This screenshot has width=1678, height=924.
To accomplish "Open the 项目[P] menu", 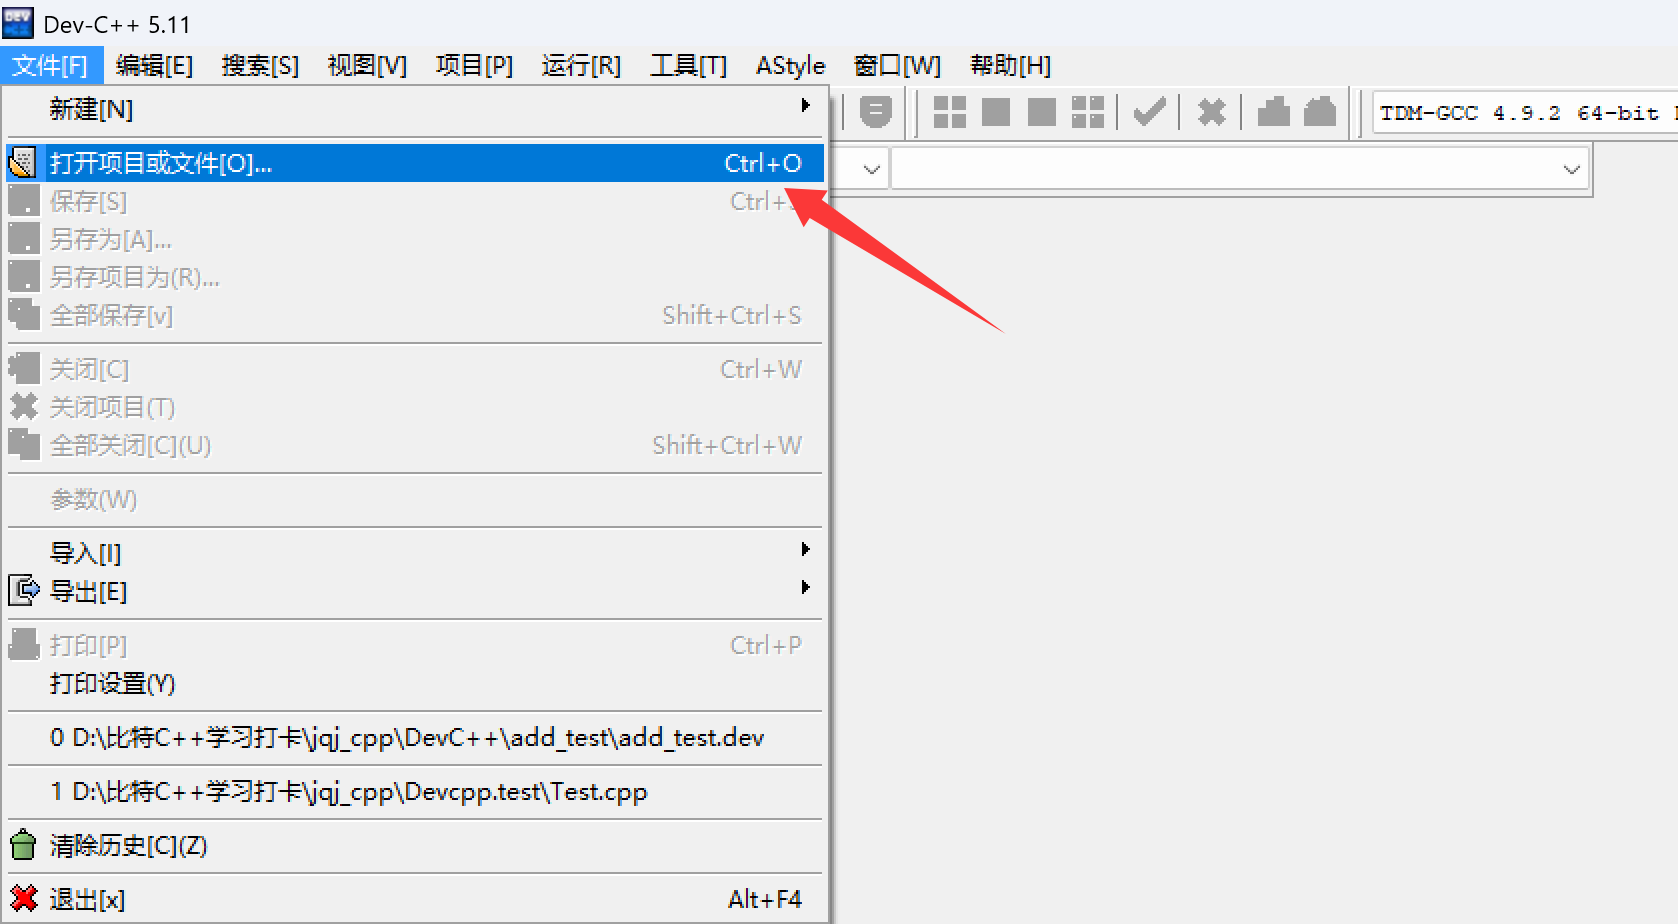I will tap(474, 66).
